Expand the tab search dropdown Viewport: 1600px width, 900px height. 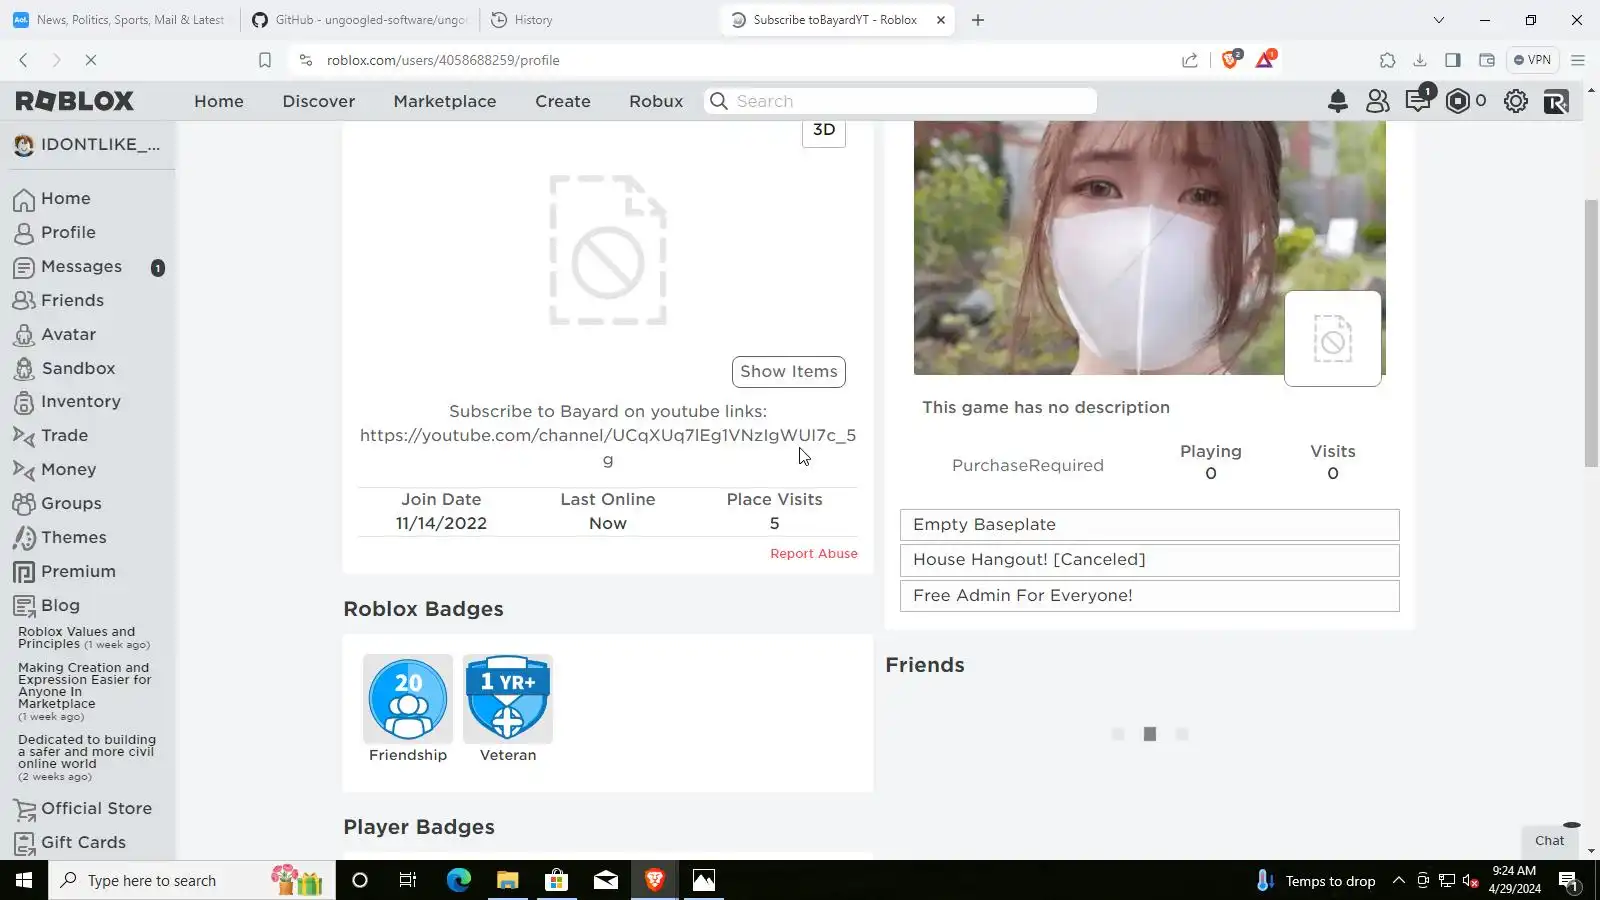click(x=1439, y=20)
